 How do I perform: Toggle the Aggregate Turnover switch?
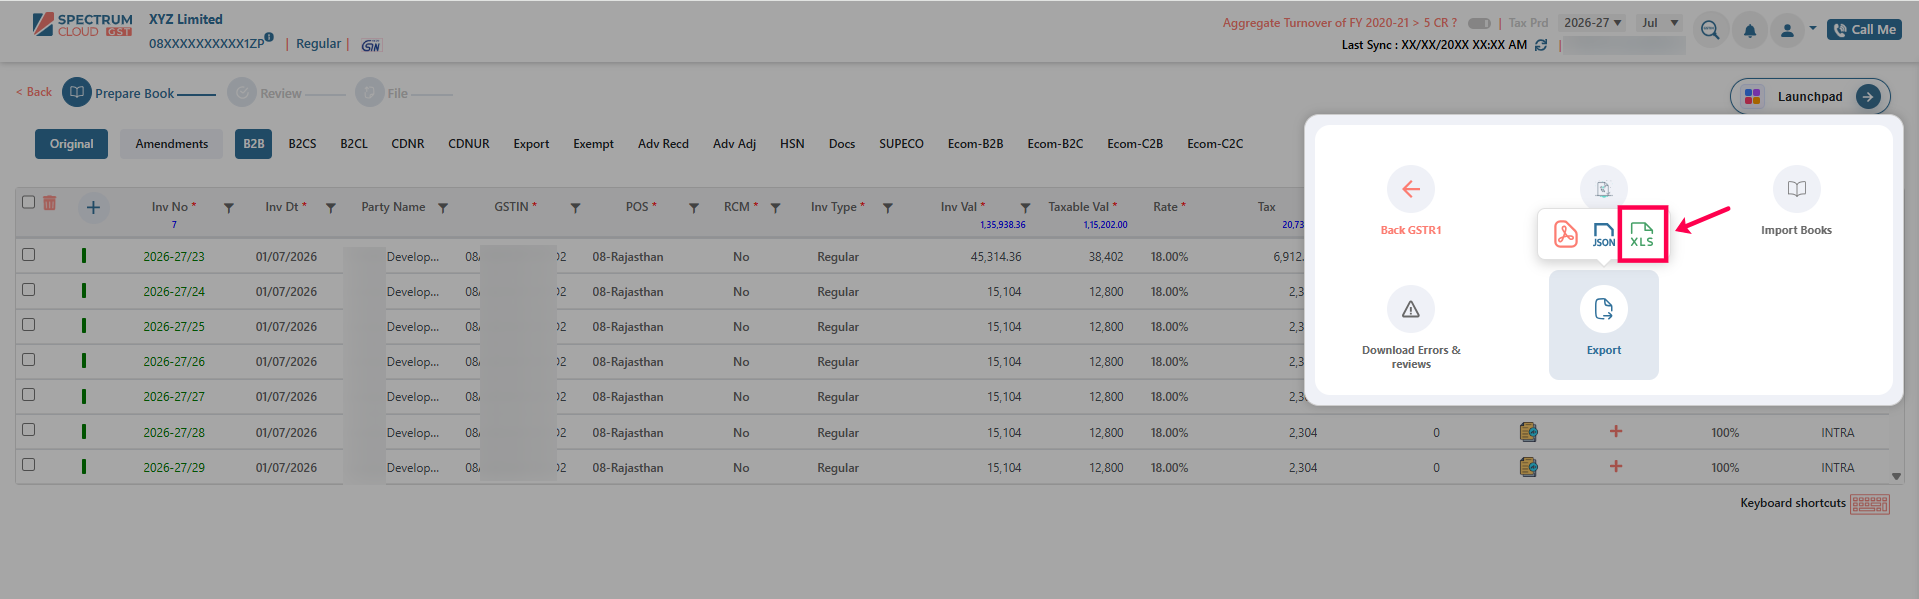pos(1479,23)
